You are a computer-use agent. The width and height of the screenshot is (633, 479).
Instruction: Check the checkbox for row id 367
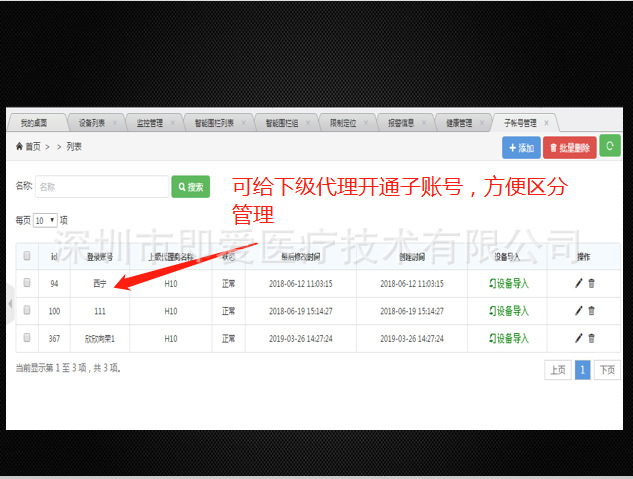27,337
